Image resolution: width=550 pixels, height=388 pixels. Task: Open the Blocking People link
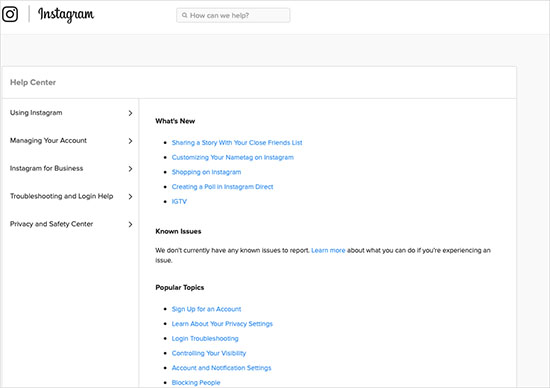(196, 383)
